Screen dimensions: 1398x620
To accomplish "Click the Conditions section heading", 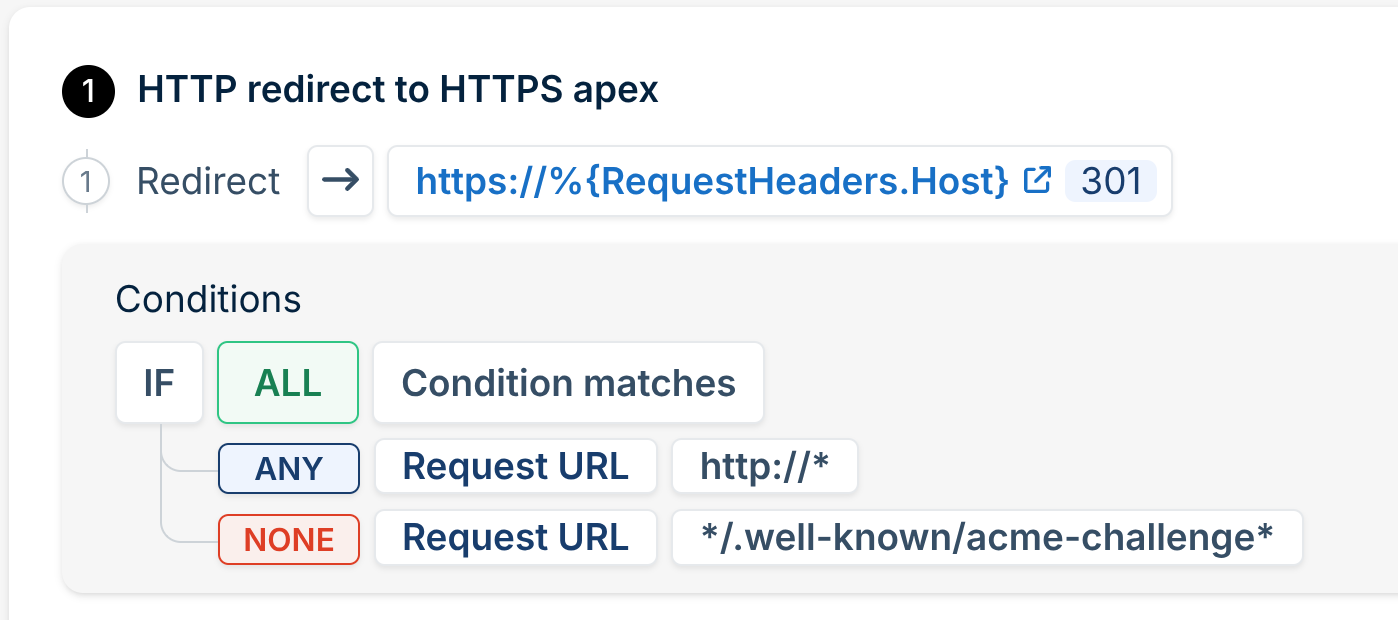I will coord(208,299).
